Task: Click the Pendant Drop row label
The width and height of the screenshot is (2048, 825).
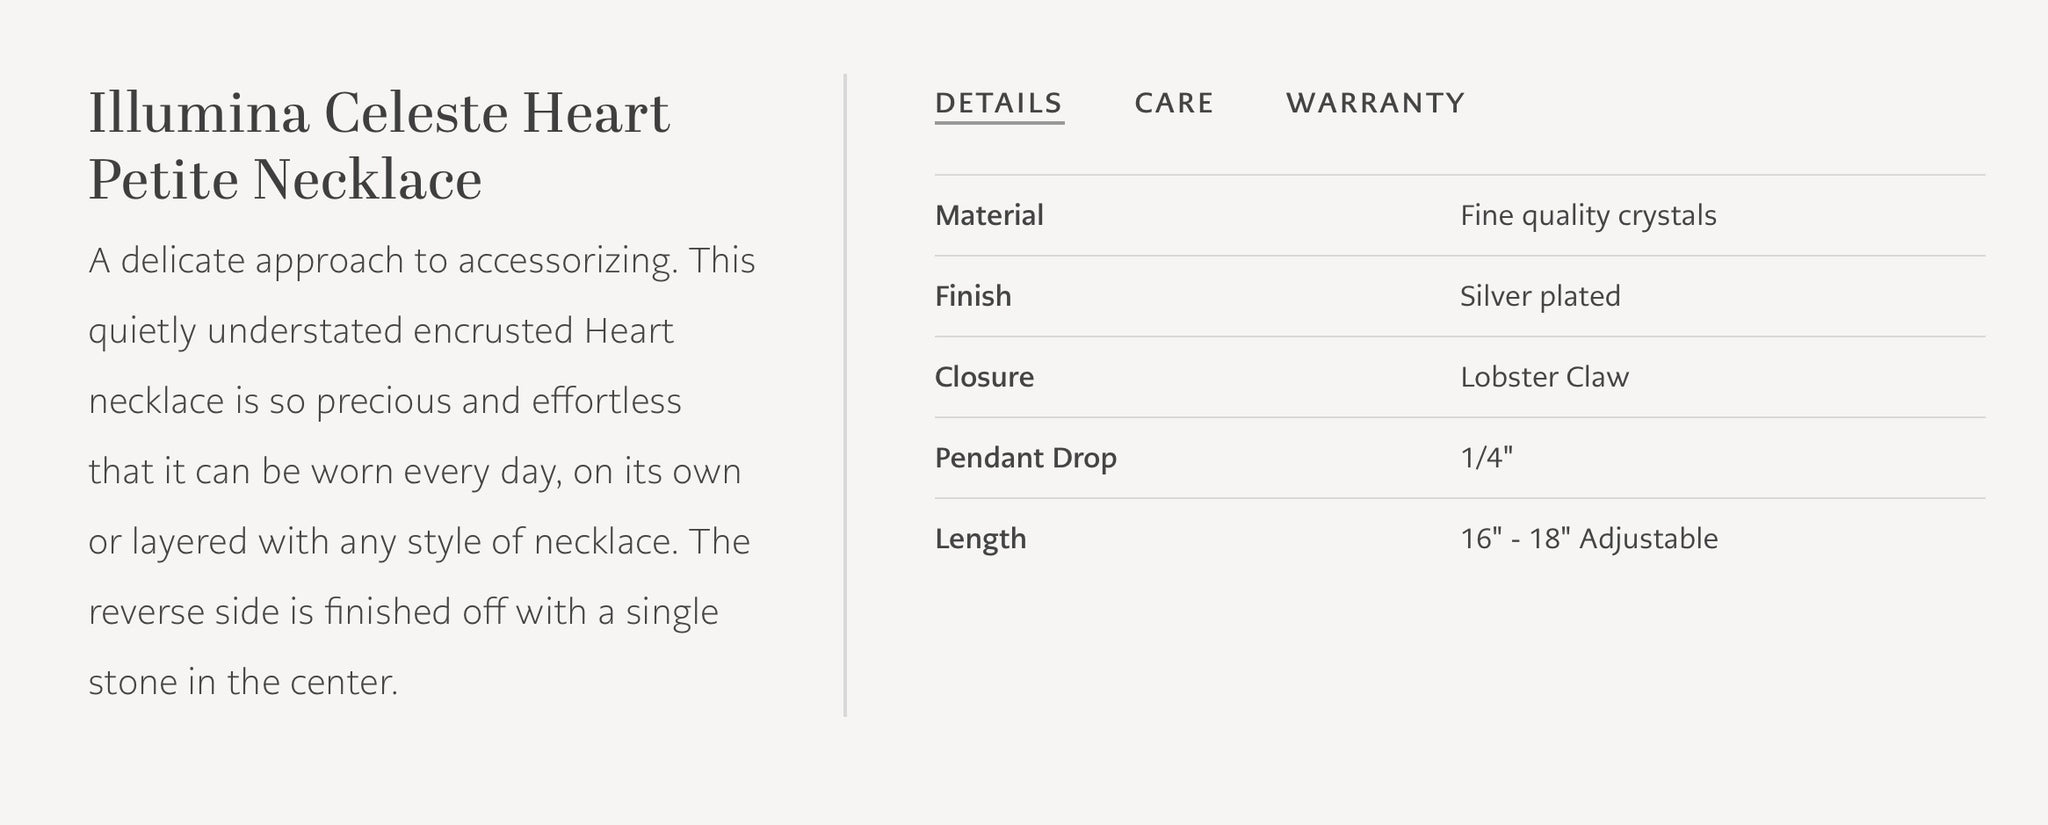Action: point(1025,458)
